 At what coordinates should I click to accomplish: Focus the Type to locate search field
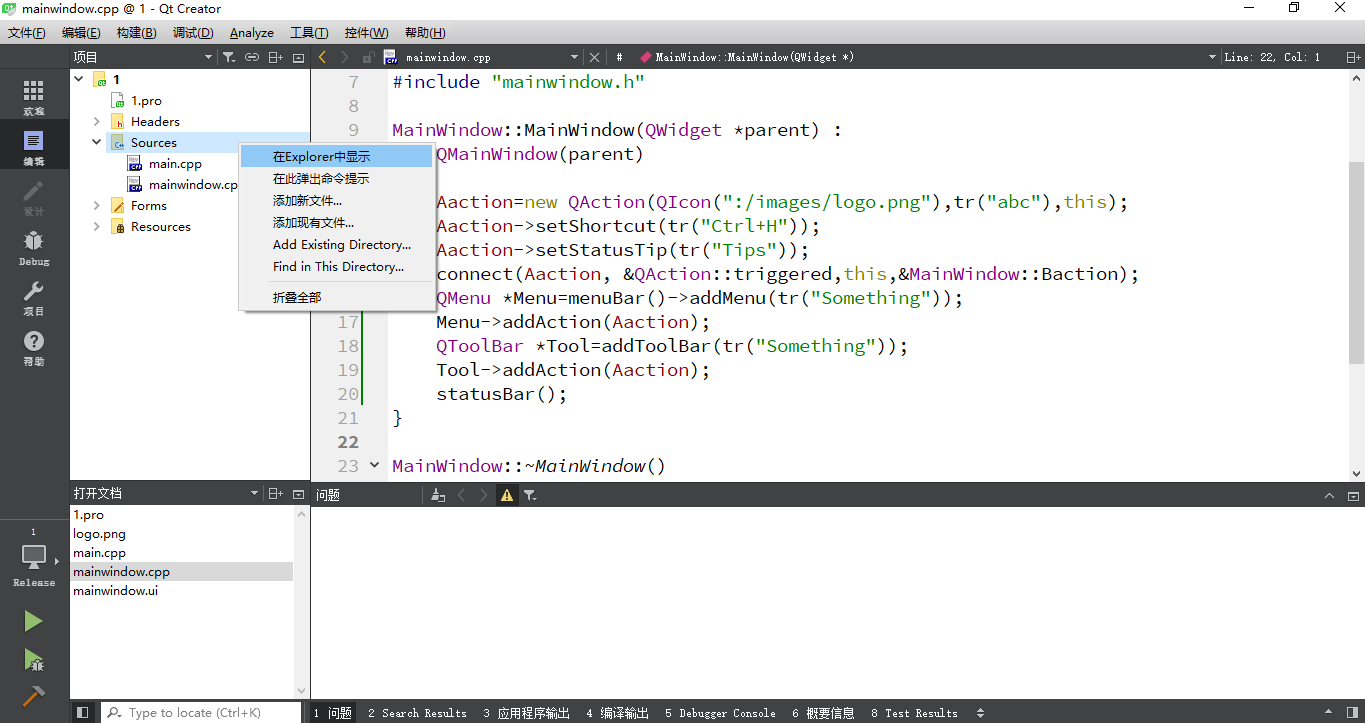point(200,712)
